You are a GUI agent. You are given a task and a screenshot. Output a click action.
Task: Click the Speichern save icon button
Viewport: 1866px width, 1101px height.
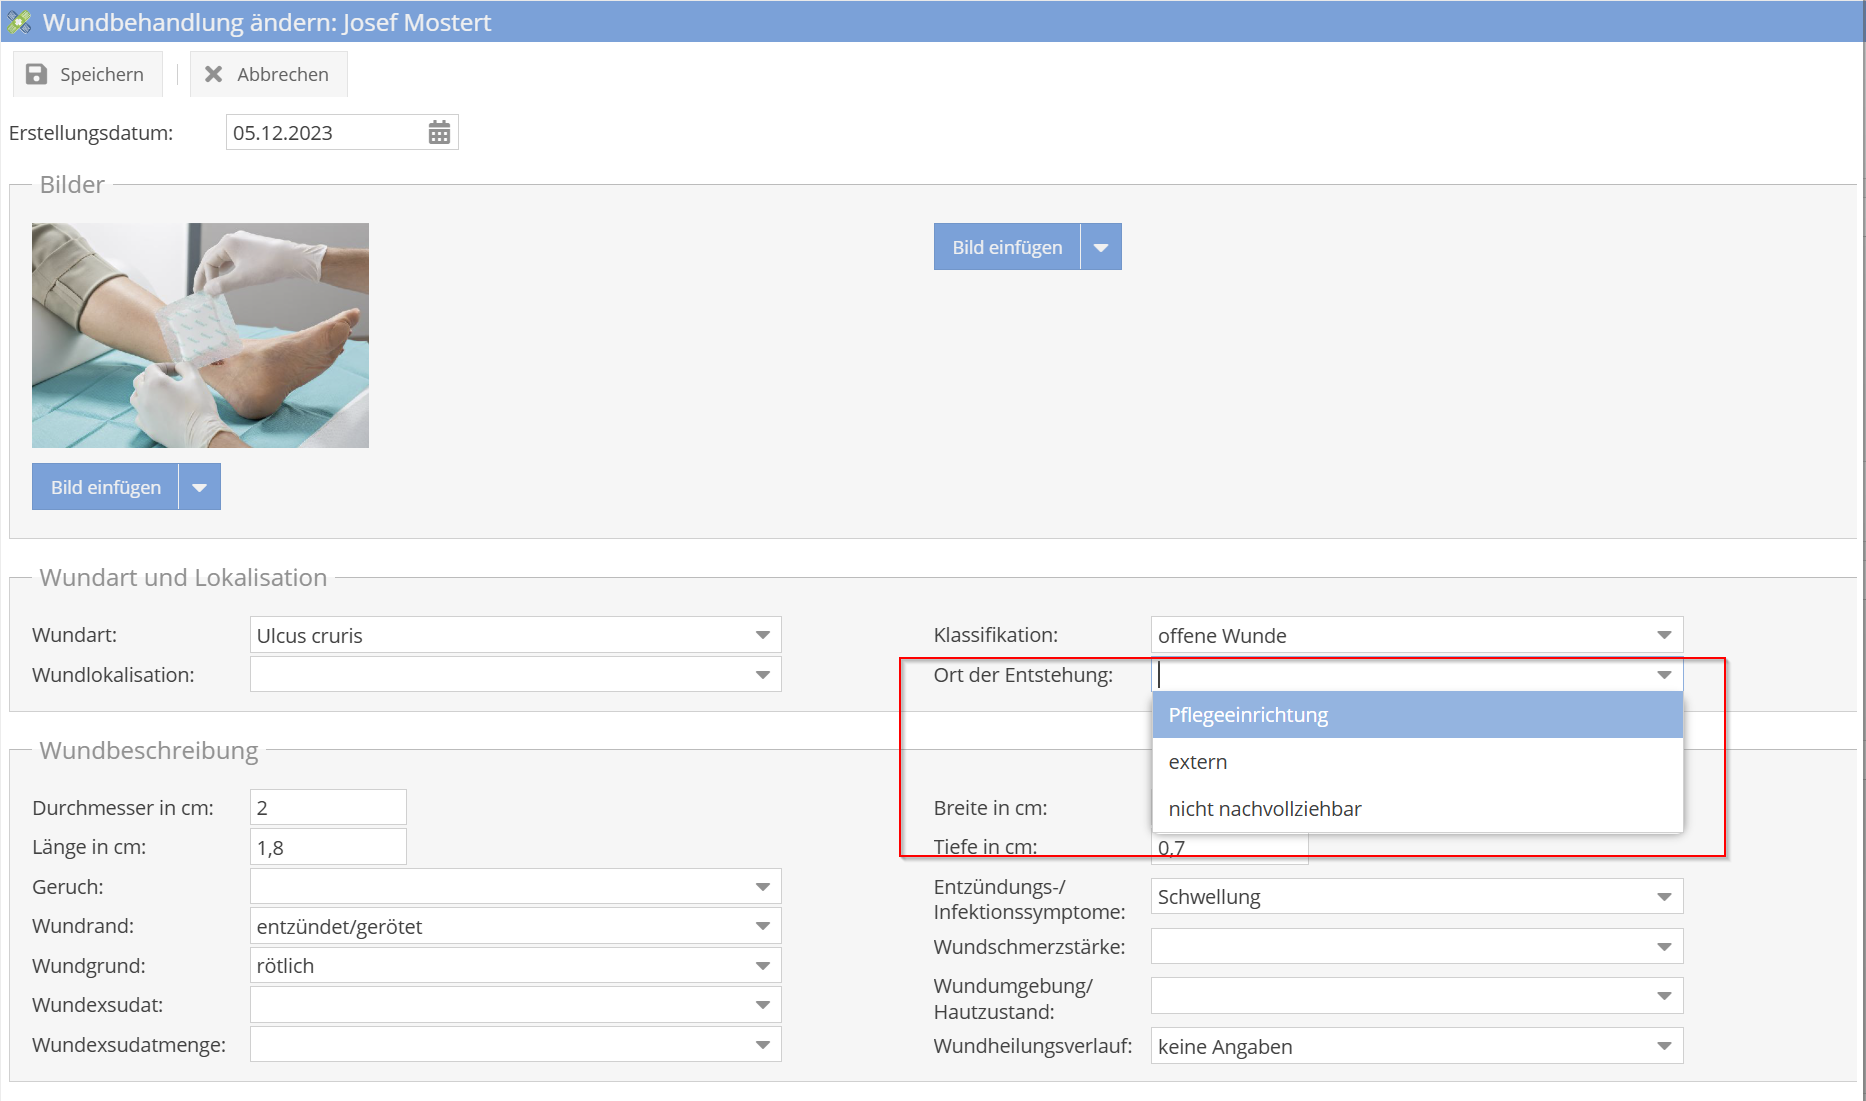[37, 74]
